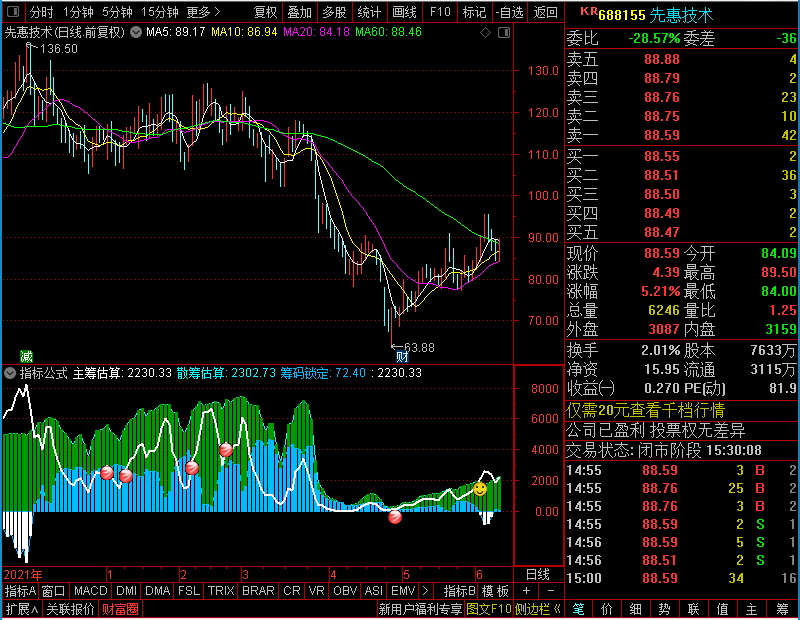
Task: Click the red ball signal below zero line
Action: pyautogui.click(x=394, y=517)
